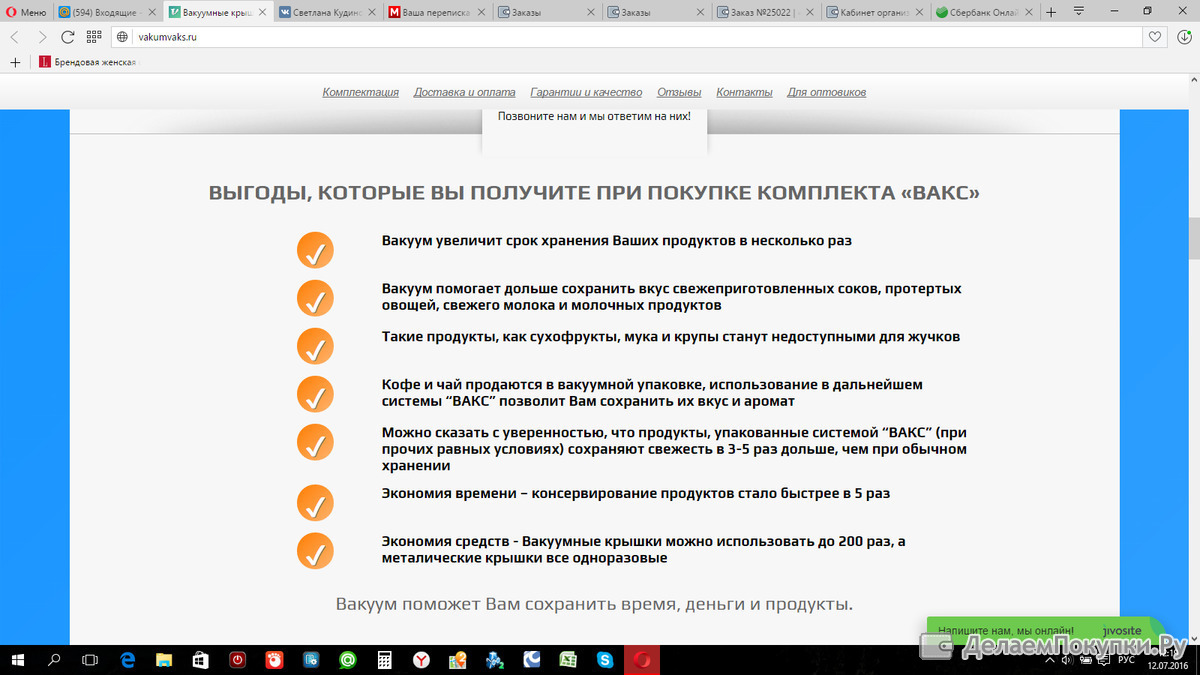
Task: Open File Explorer from taskbar
Action: (164, 659)
